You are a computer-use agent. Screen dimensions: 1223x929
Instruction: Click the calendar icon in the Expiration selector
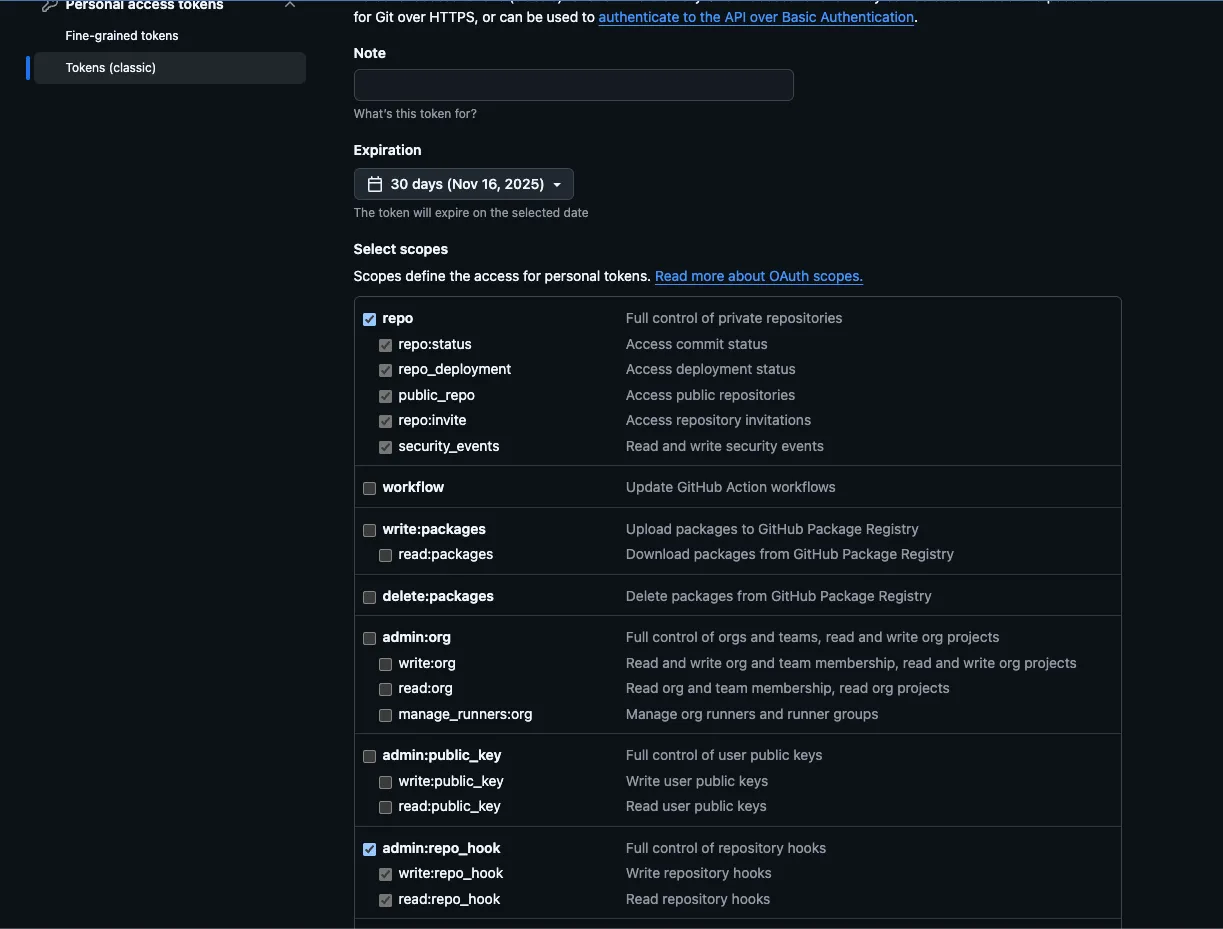(x=374, y=183)
